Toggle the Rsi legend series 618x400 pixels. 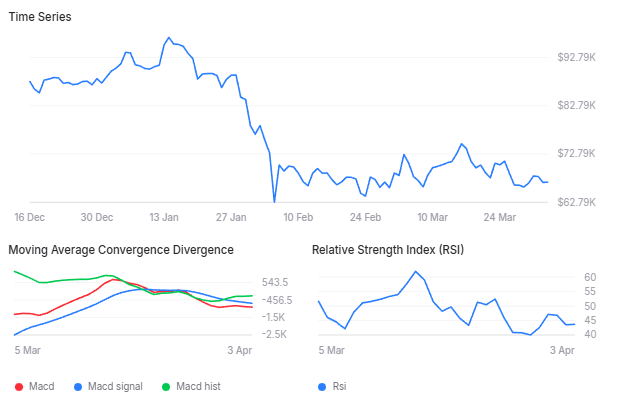(336, 386)
